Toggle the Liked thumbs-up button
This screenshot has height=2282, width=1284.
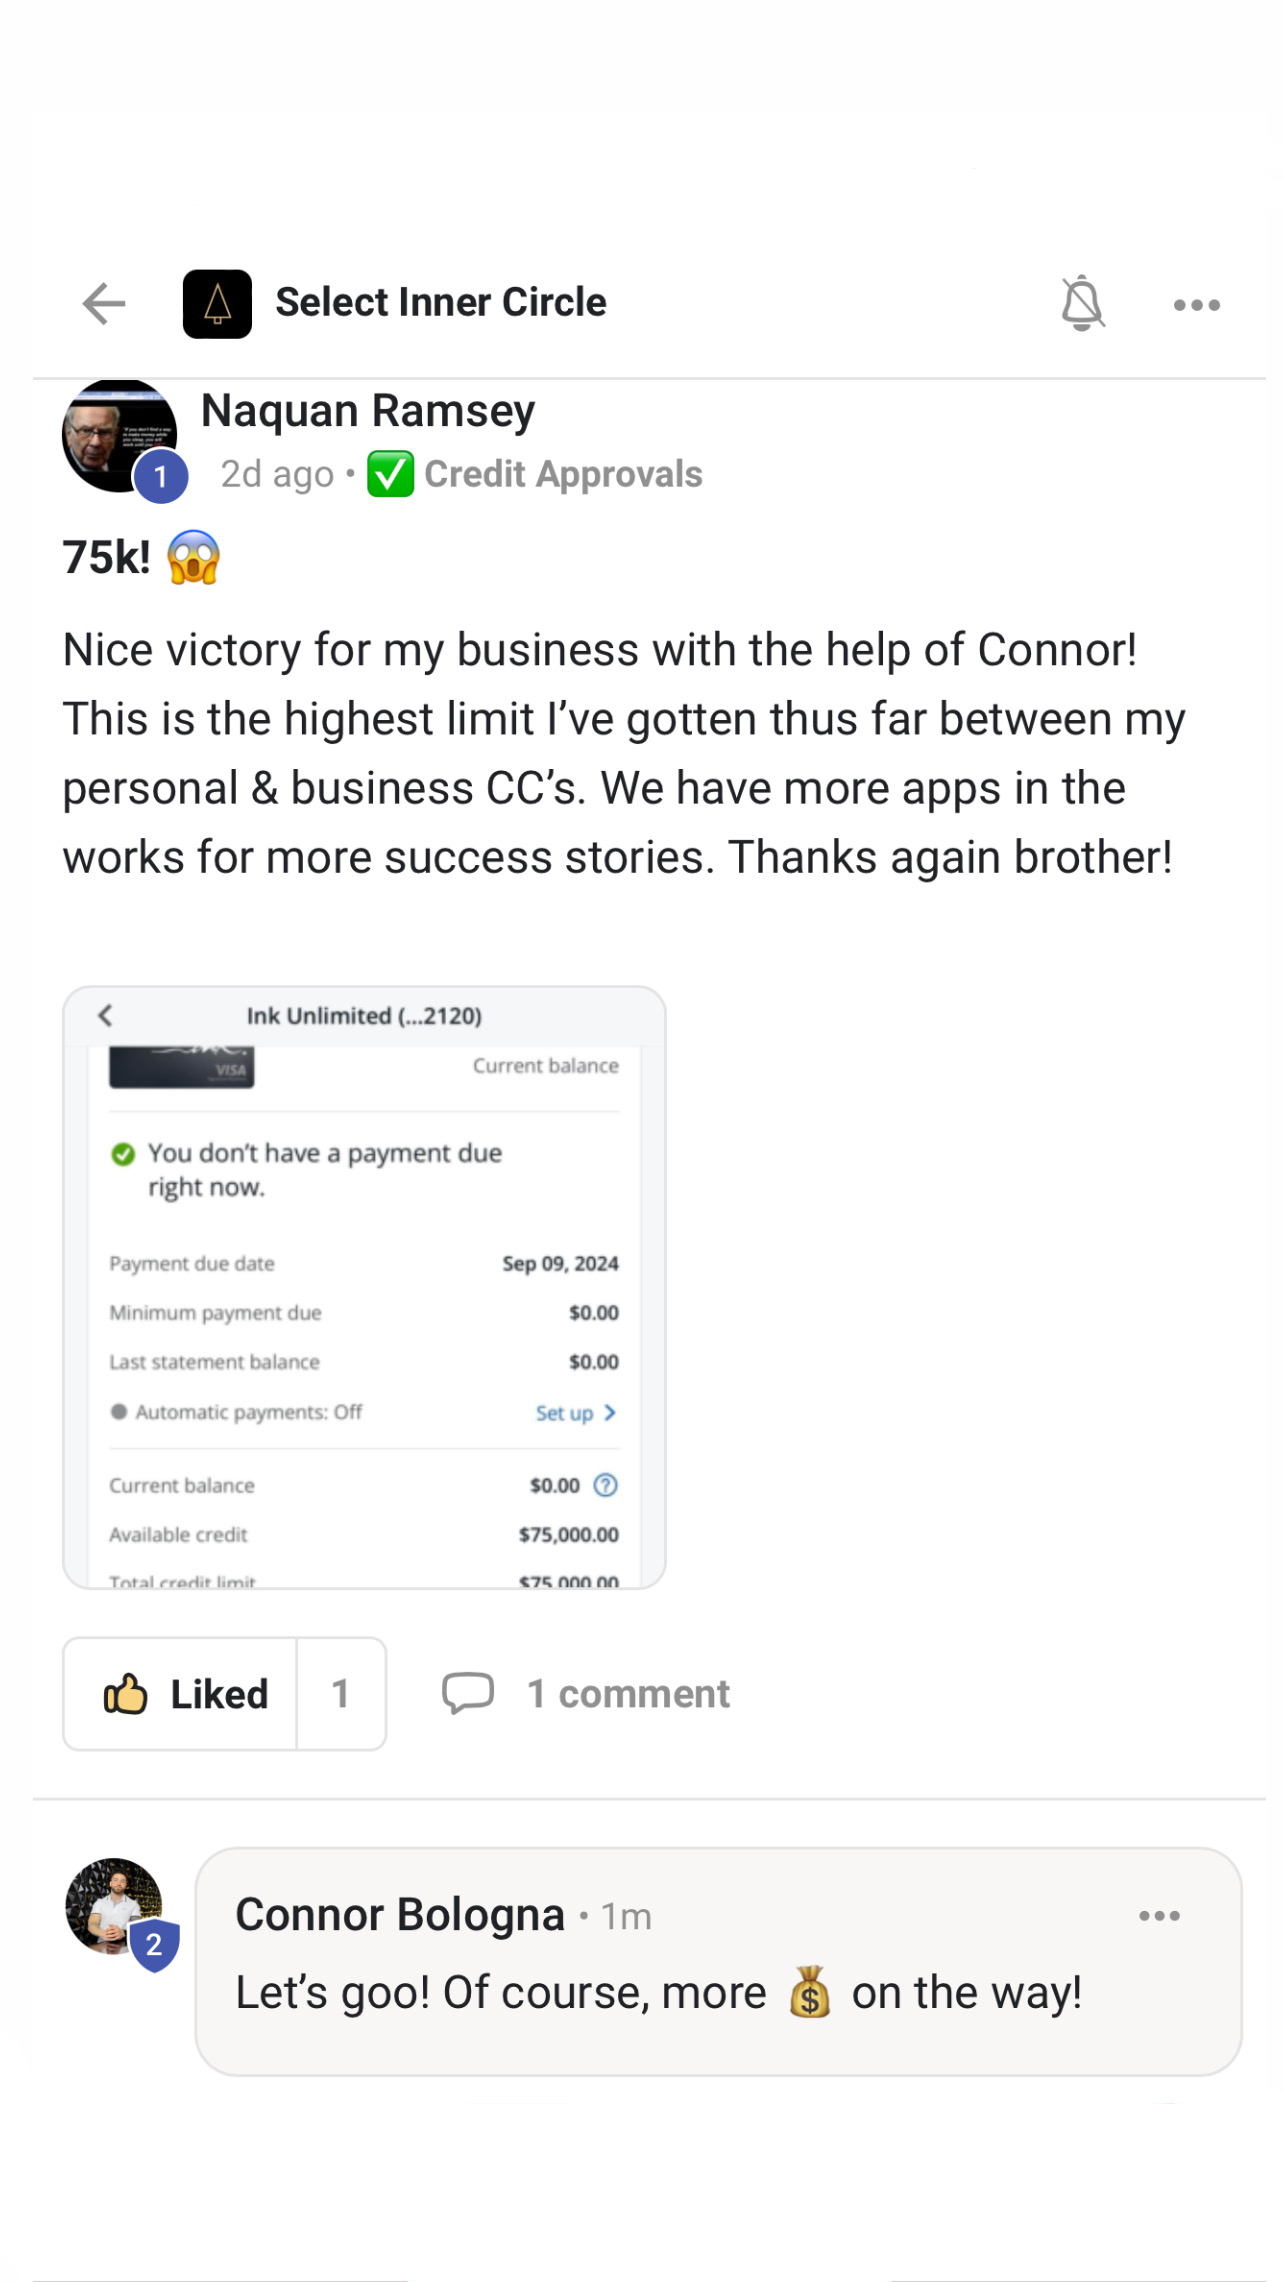[182, 1694]
